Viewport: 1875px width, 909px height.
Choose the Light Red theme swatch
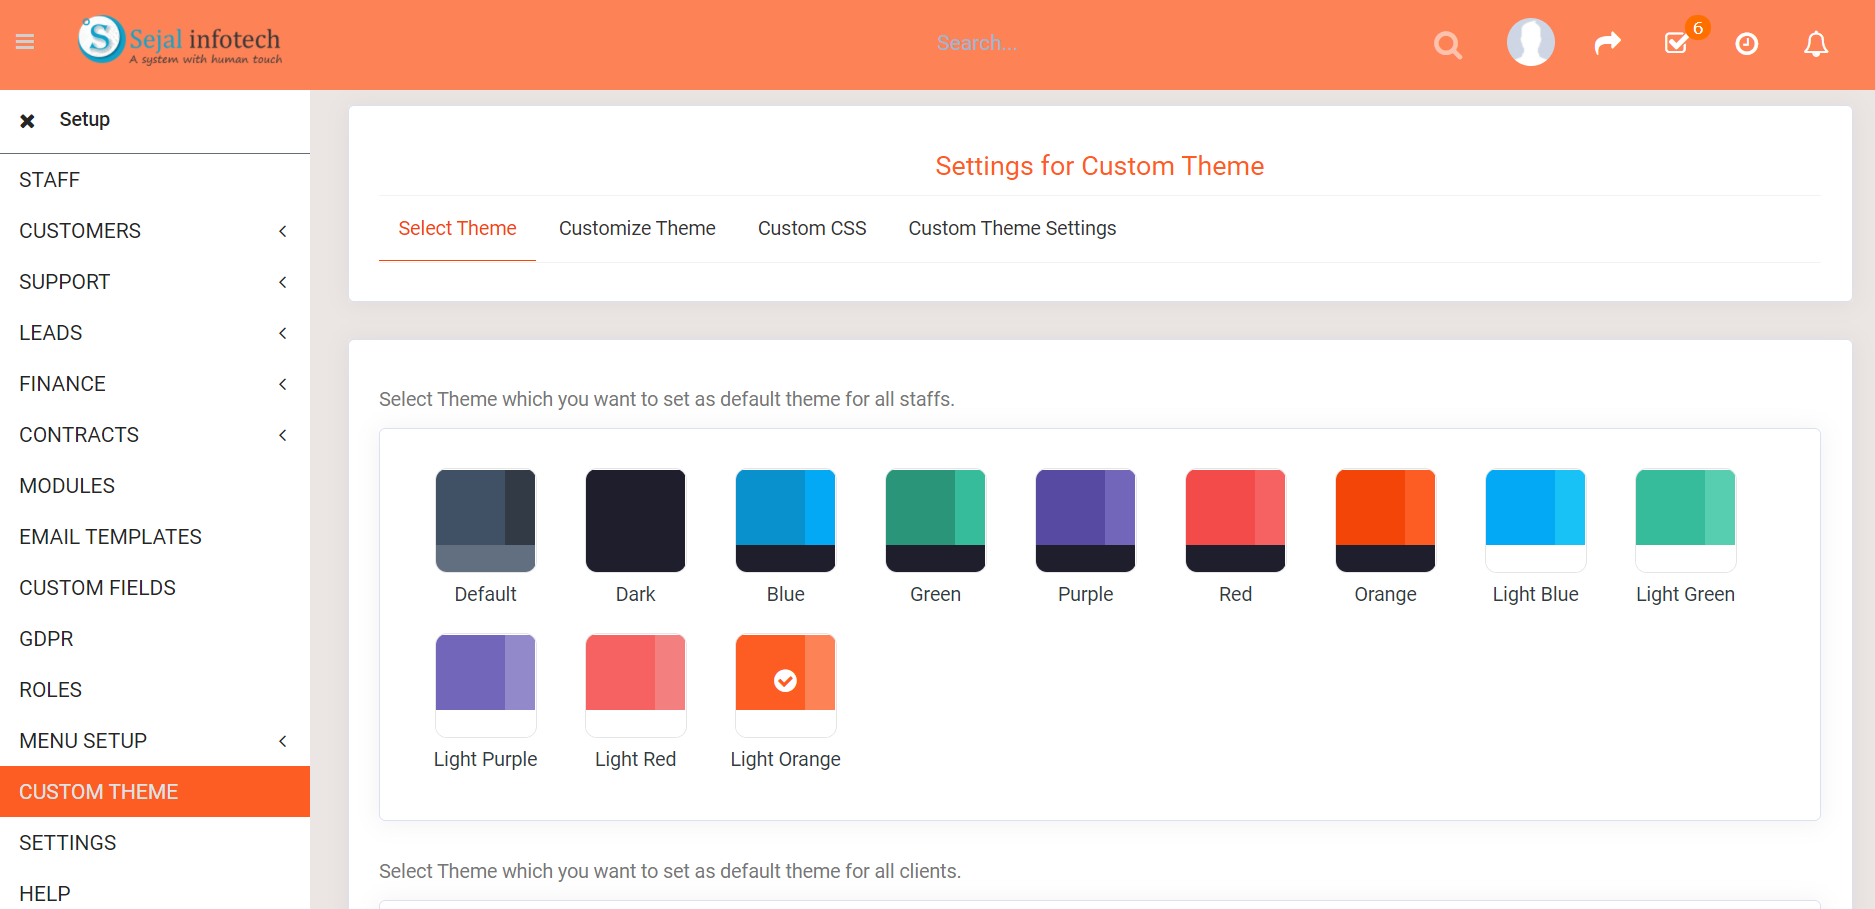(636, 686)
